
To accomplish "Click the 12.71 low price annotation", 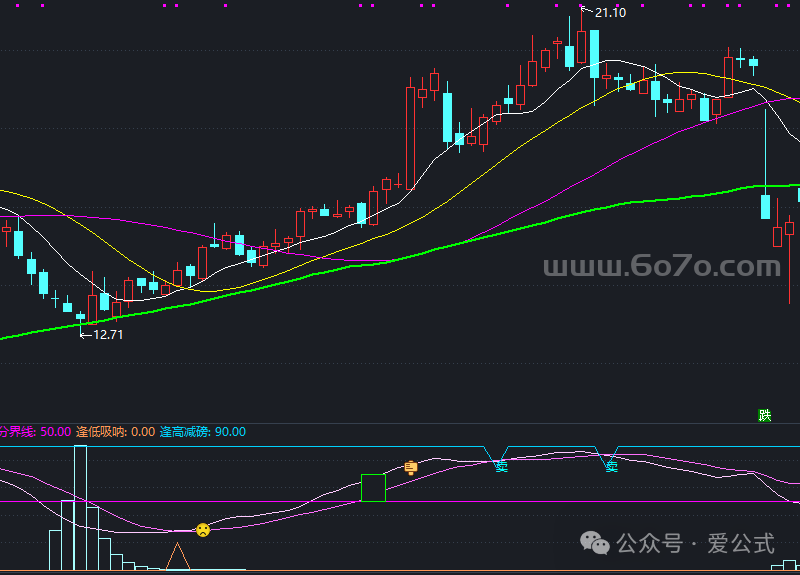I will click(x=107, y=334).
